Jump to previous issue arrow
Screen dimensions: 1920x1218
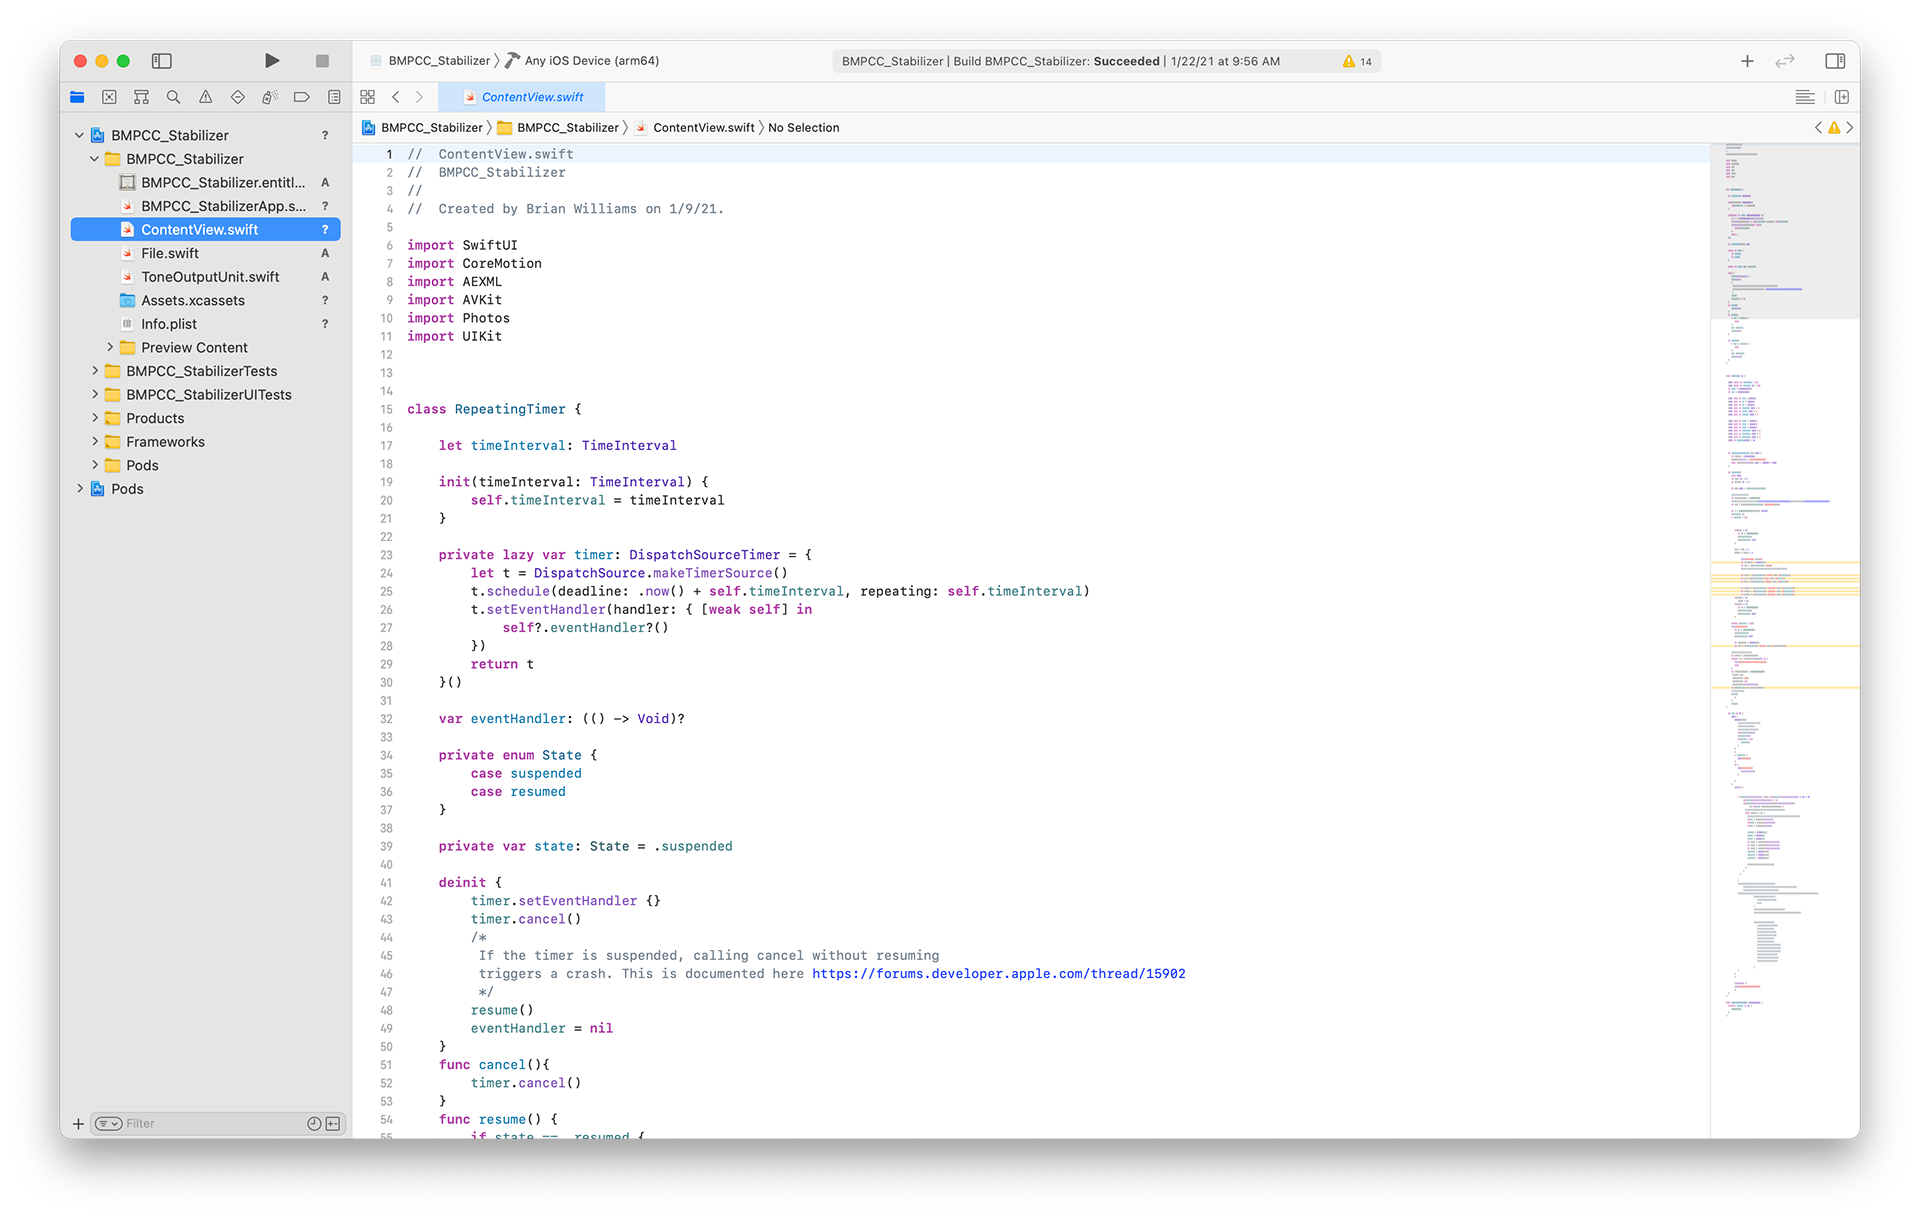pos(1818,127)
